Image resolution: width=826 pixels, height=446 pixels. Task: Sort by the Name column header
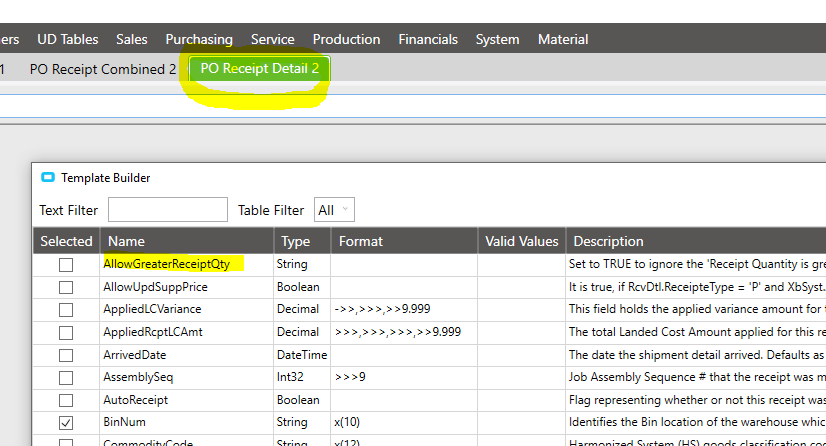187,241
